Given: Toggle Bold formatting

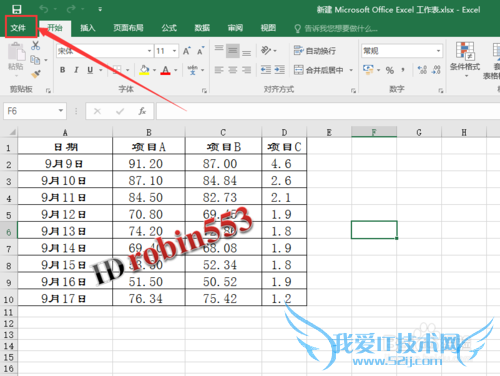Looking at the screenshot, I should (62, 70).
